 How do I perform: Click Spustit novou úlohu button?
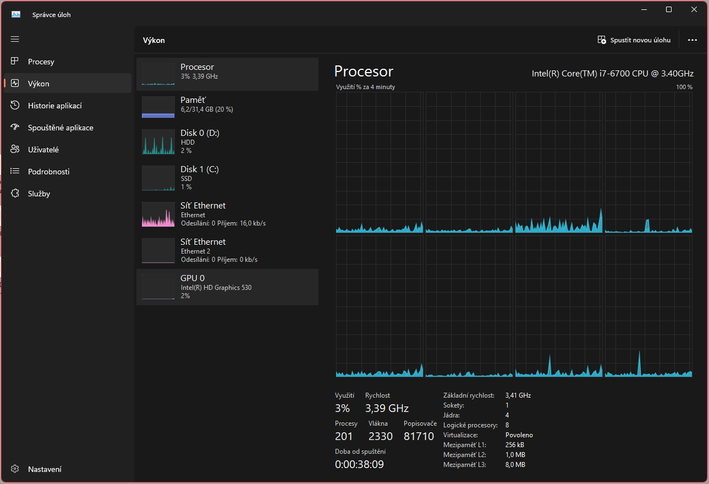click(x=634, y=40)
